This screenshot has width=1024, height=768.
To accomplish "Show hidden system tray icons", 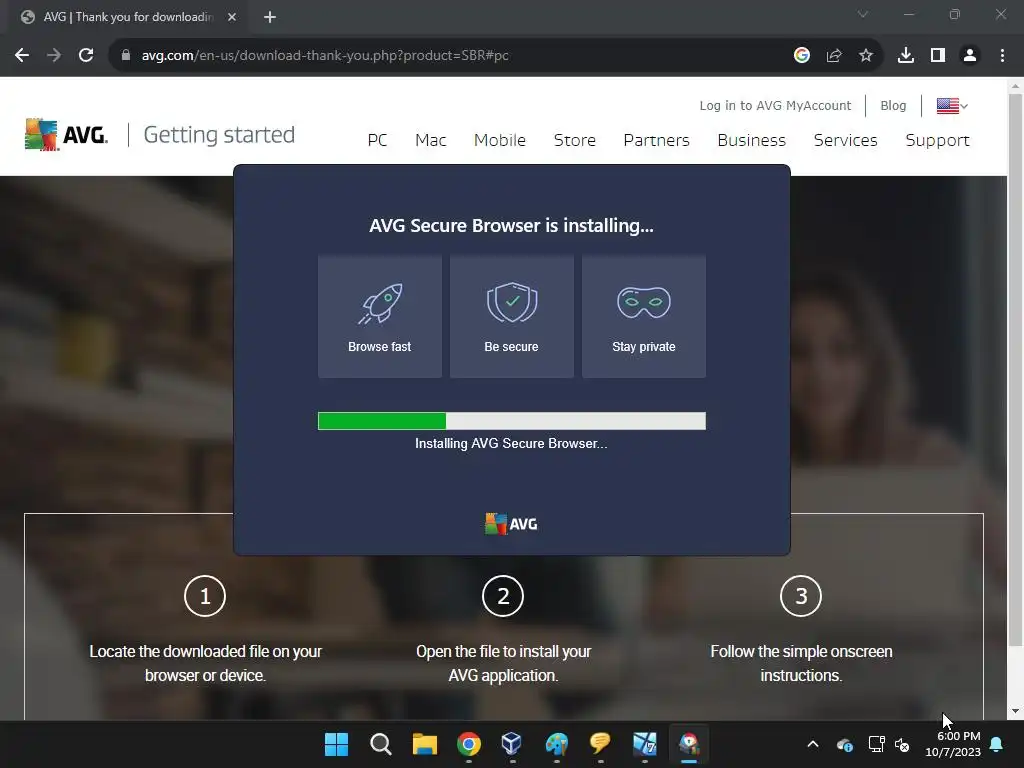I will [x=813, y=744].
